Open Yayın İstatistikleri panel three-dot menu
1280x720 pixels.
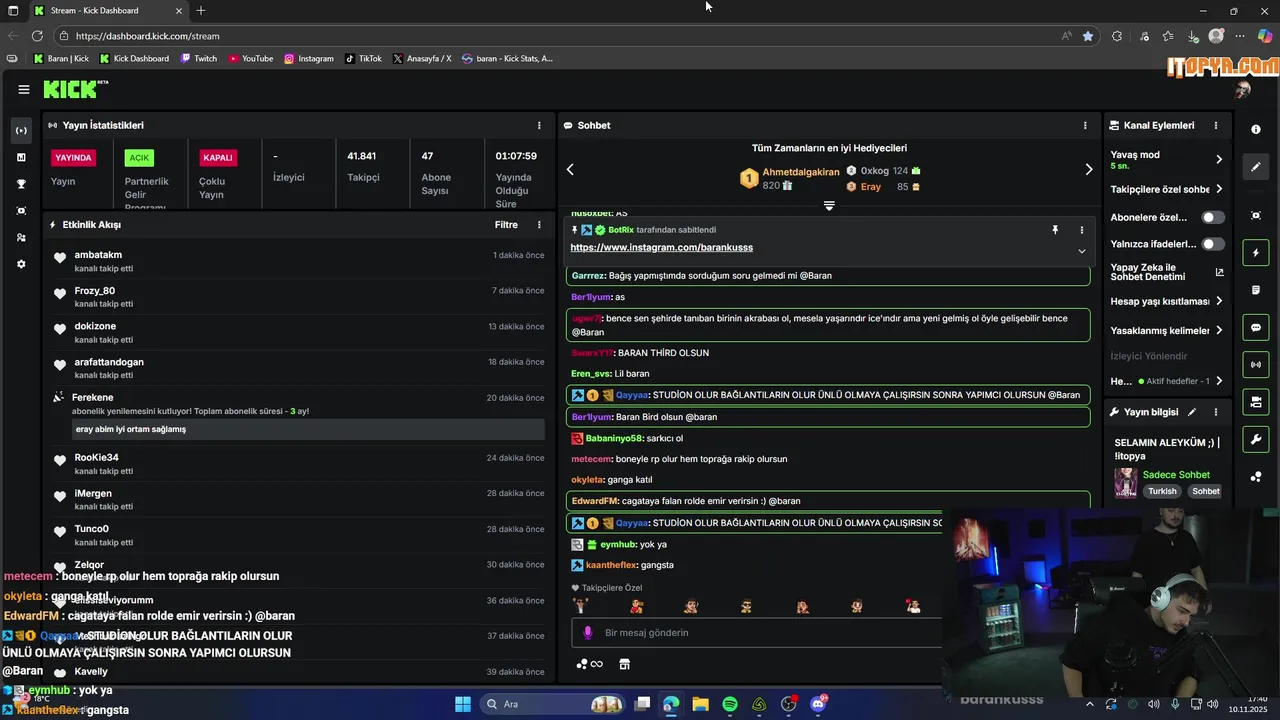click(539, 126)
